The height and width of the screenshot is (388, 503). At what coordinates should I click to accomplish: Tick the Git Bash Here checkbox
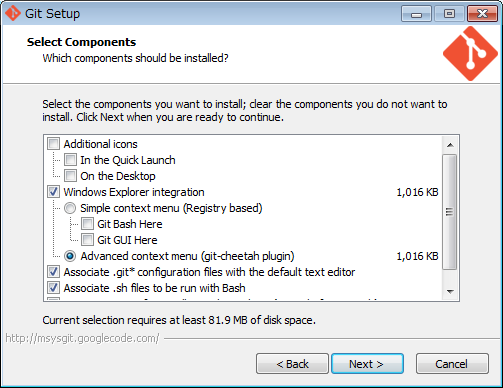point(87,224)
